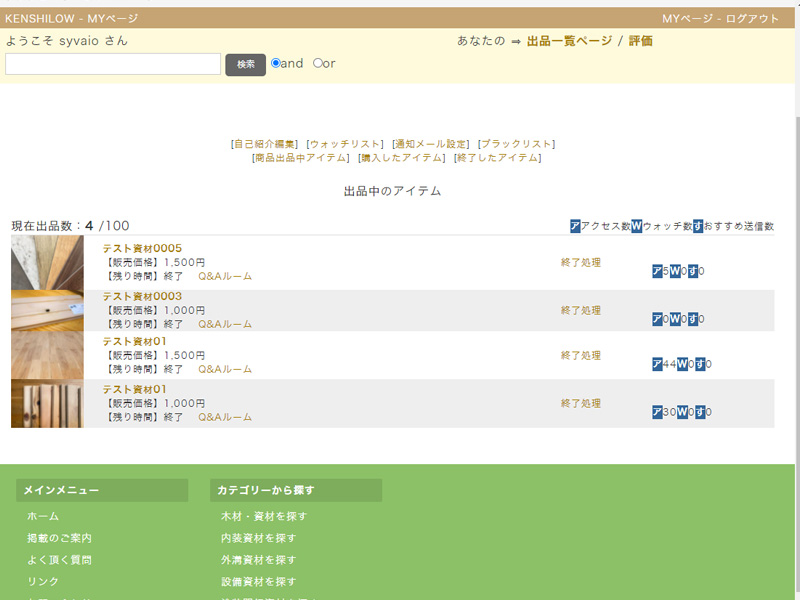Click the す badge for テスト資材0005
800x600 pixels.
pyautogui.click(x=691, y=272)
